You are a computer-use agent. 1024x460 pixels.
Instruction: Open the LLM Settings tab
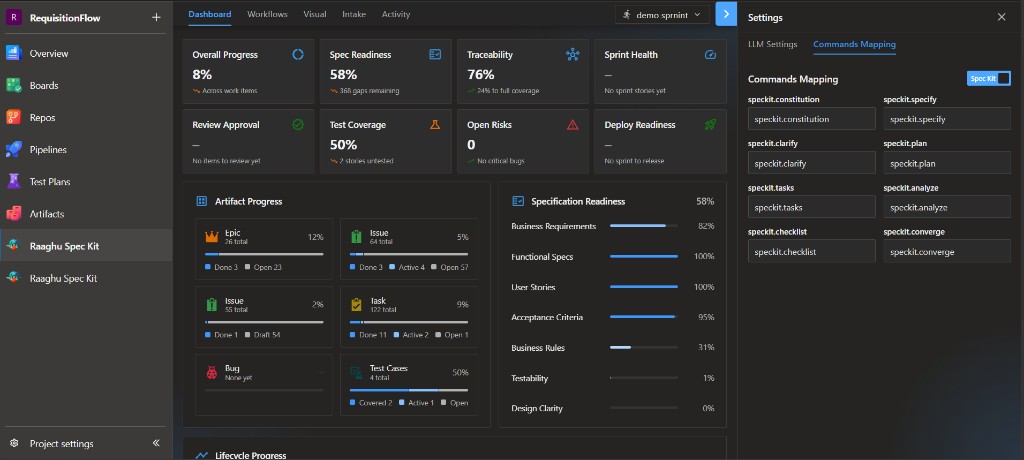click(x=773, y=44)
